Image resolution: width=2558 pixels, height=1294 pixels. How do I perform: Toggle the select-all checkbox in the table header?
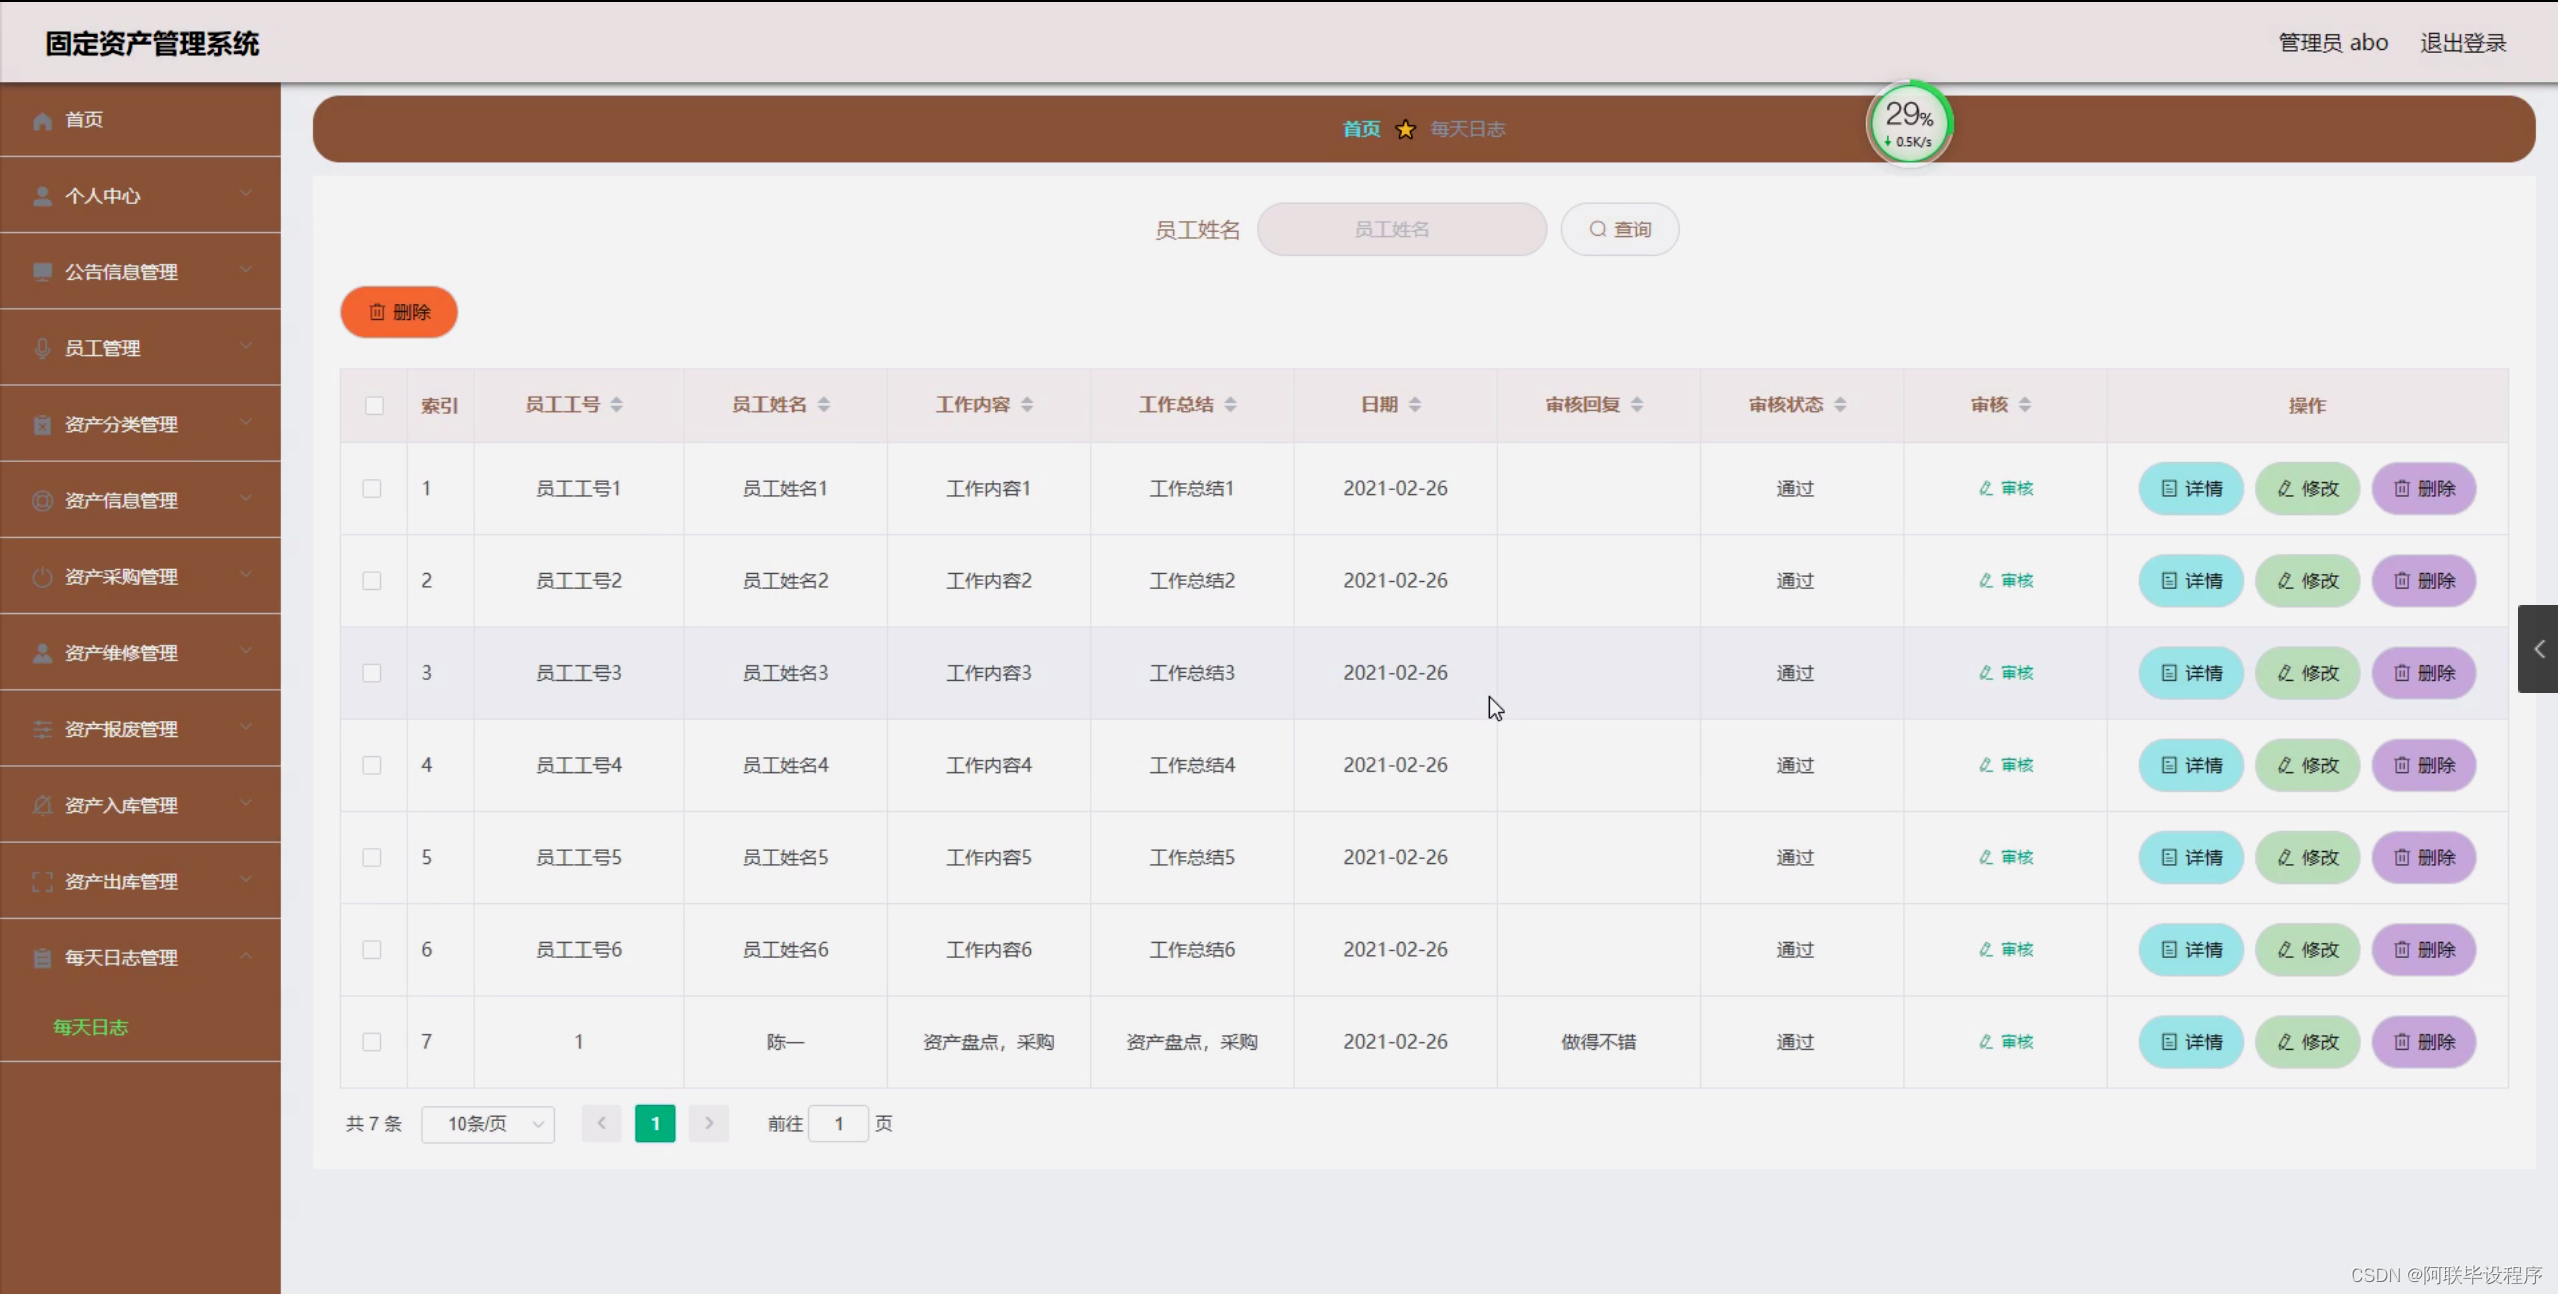coord(374,405)
